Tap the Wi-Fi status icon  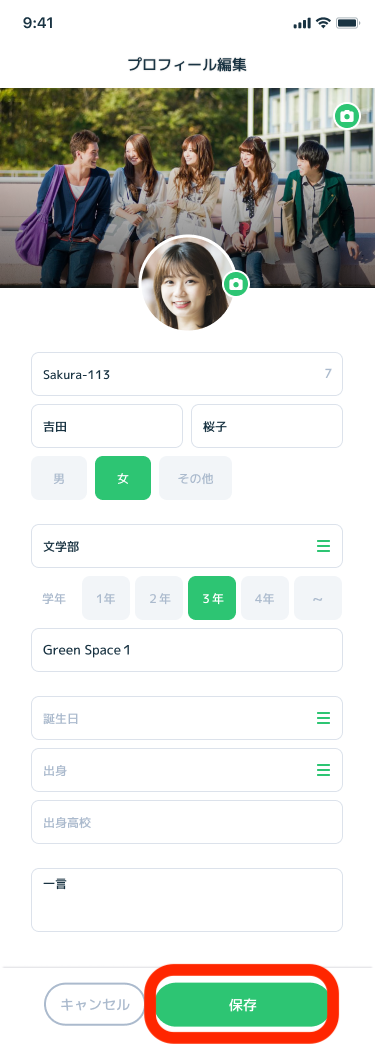coord(323,23)
